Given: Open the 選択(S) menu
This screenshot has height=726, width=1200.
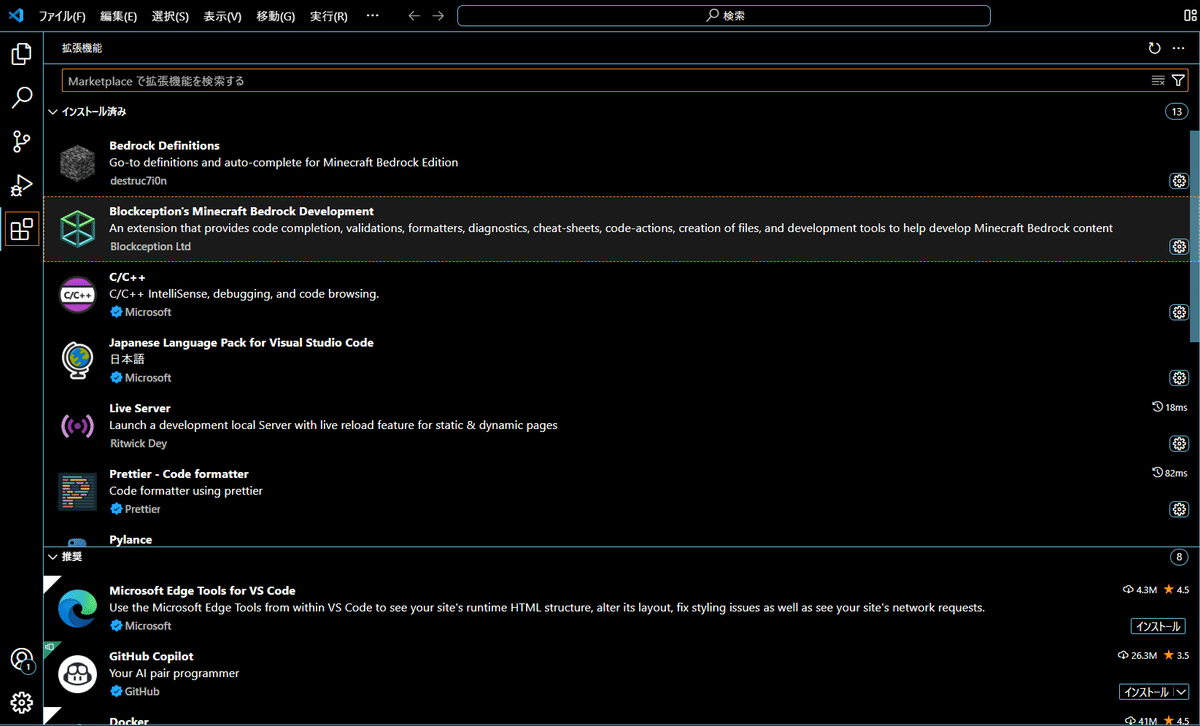Looking at the screenshot, I should click(170, 16).
